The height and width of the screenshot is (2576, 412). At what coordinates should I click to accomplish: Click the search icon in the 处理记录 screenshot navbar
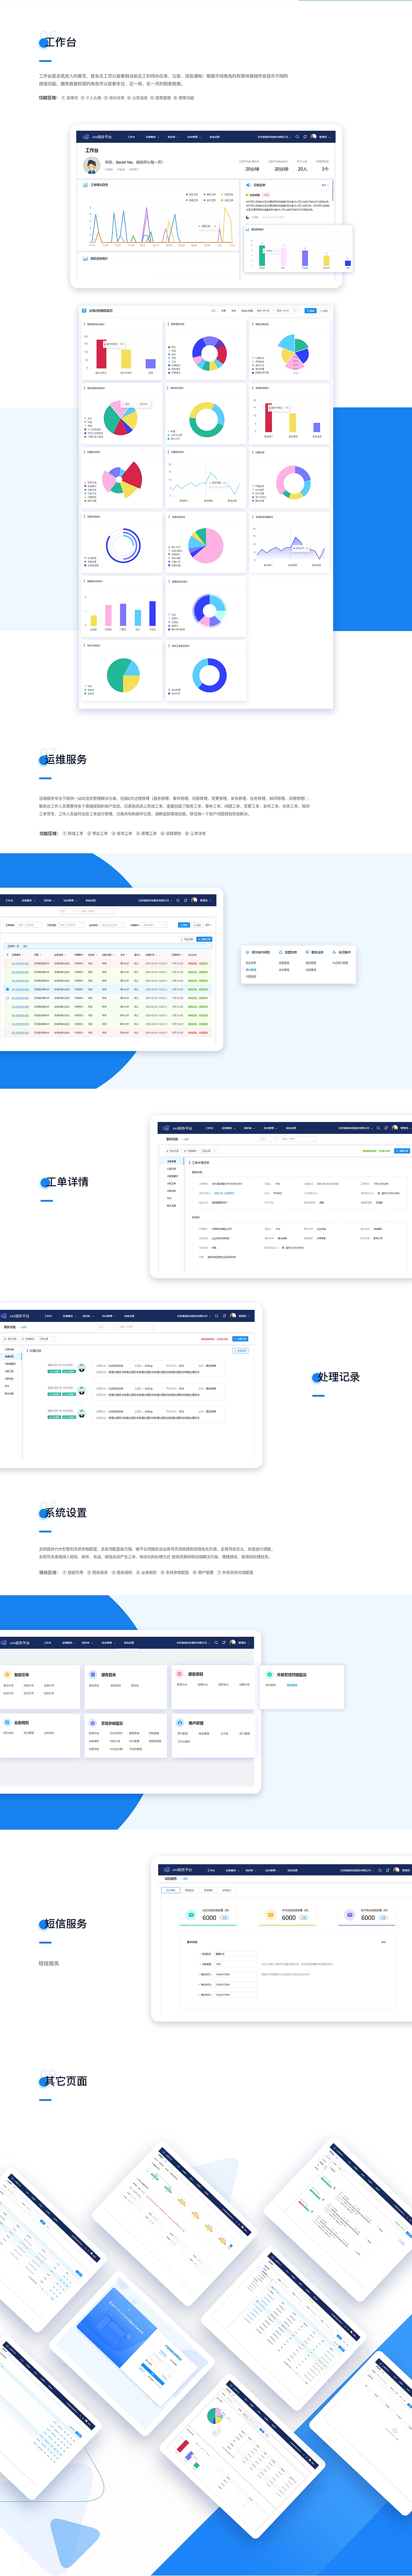coord(217,1316)
